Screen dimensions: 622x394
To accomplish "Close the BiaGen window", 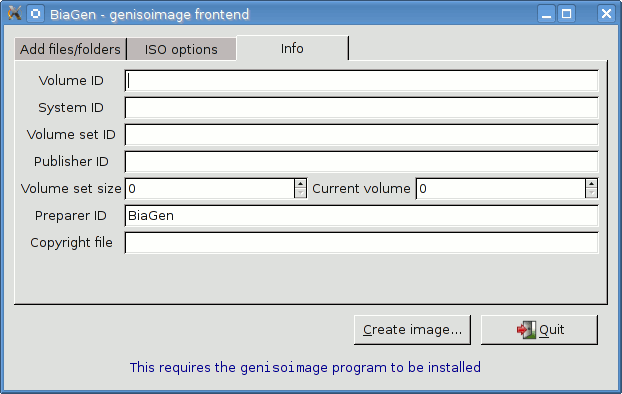I will (x=606, y=14).
